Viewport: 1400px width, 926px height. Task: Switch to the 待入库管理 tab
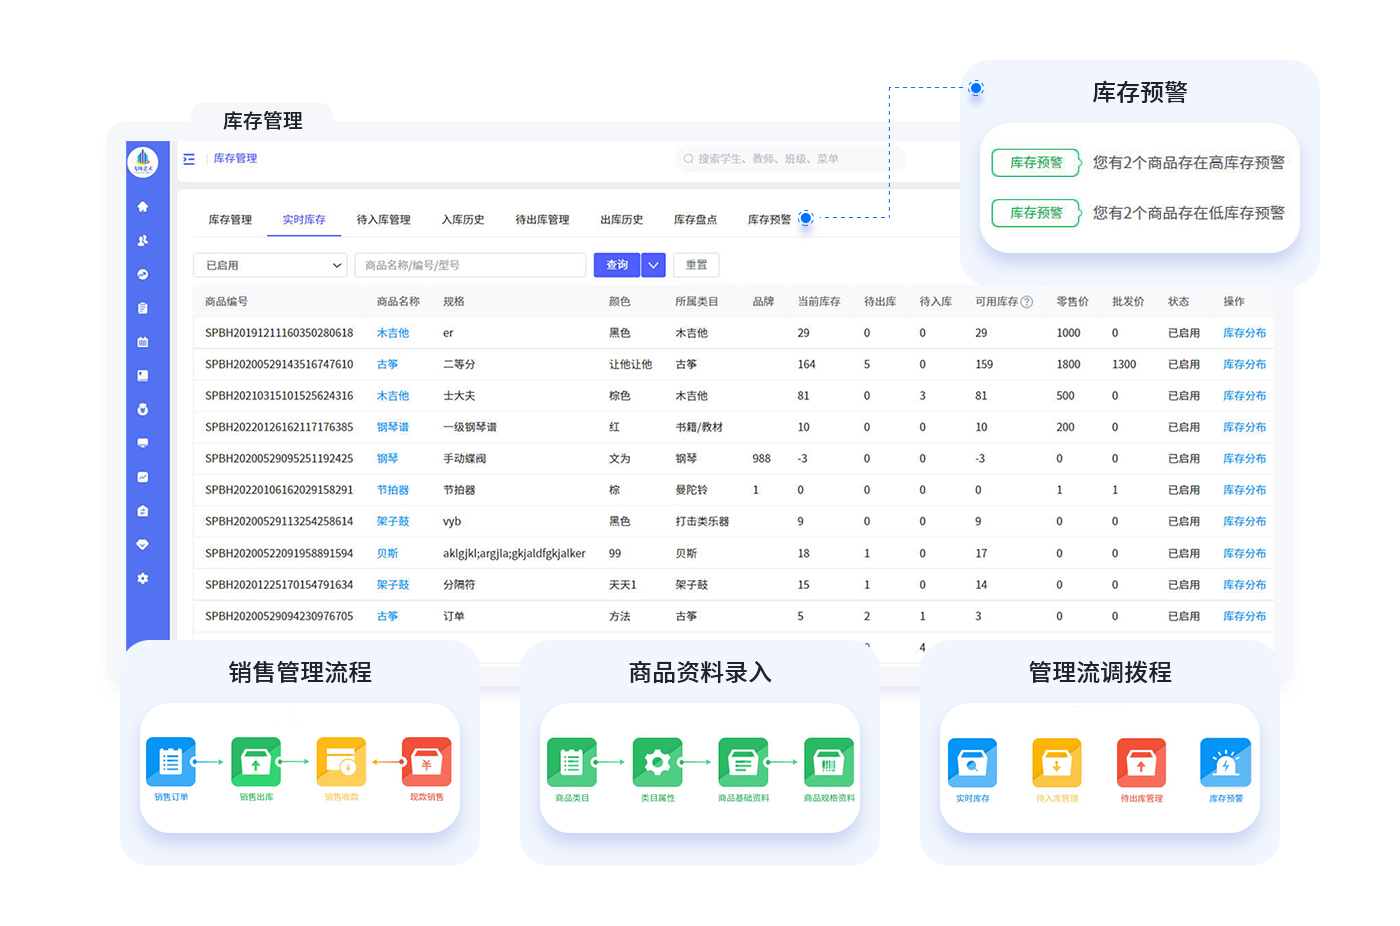pos(384,220)
